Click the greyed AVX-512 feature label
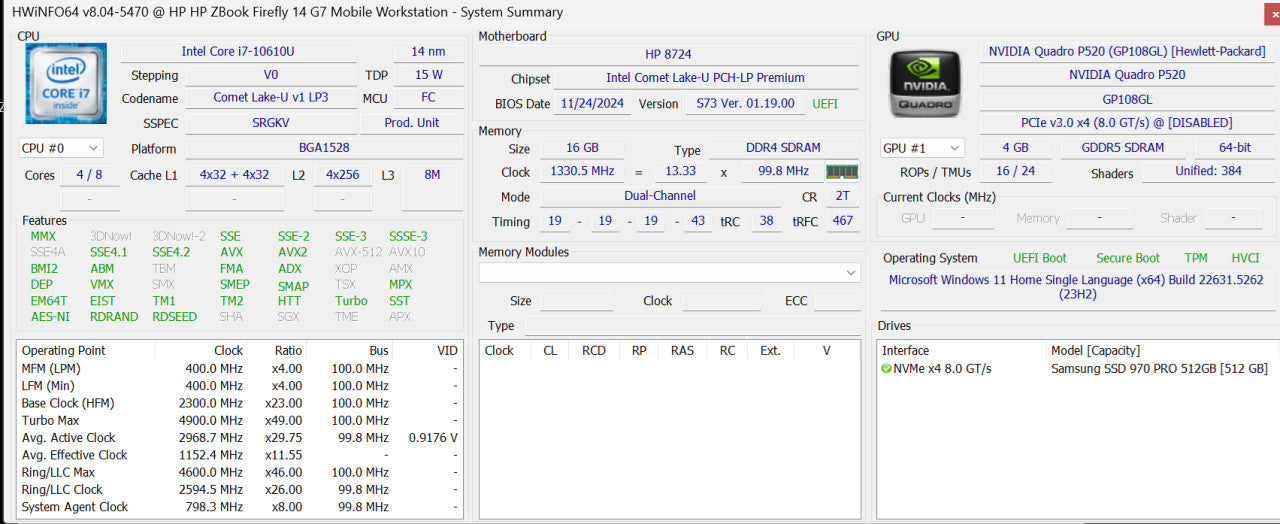This screenshot has height=524, width=1280. (x=358, y=253)
